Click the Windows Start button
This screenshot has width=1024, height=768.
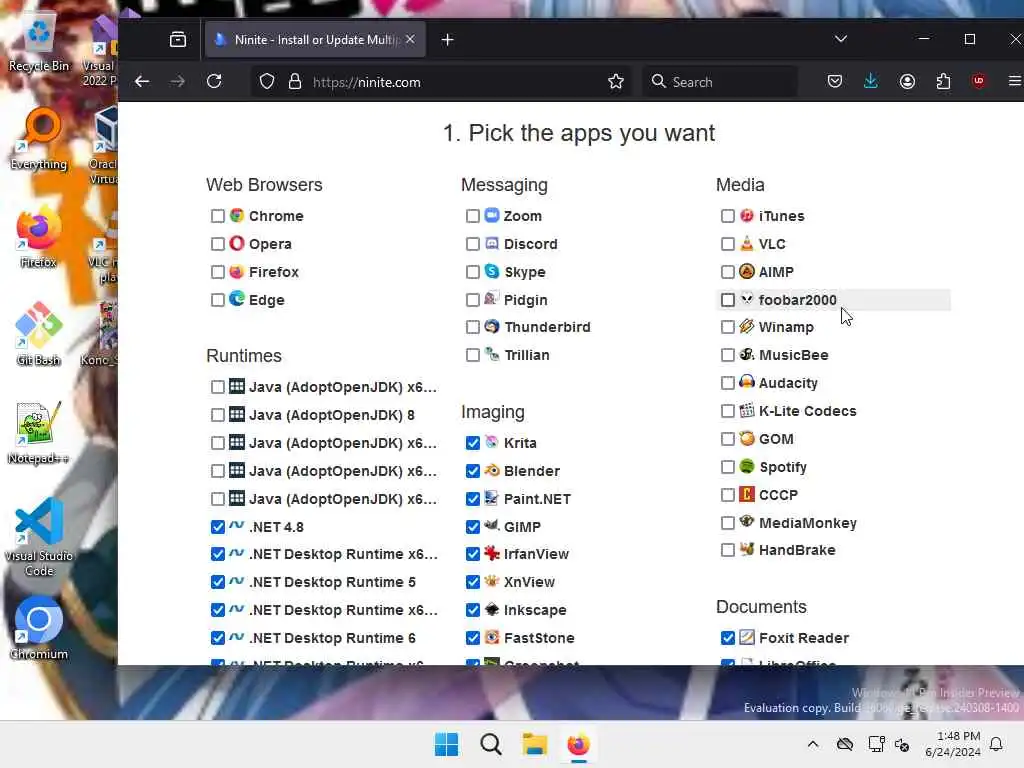(447, 744)
